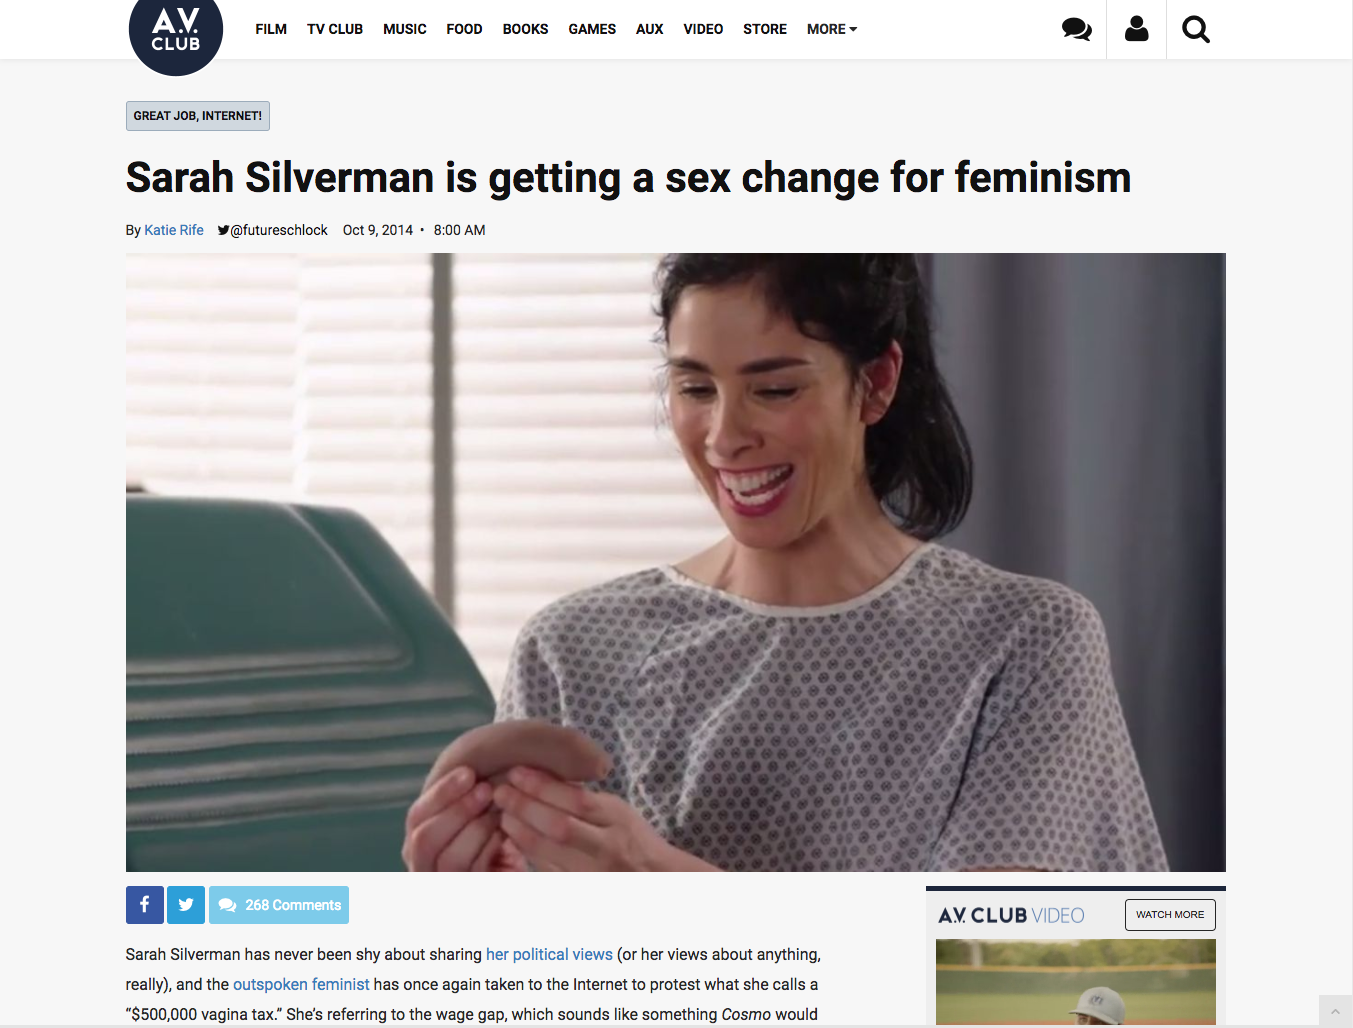
Task: Click the back-to-top arrow button
Action: pos(1335,1011)
